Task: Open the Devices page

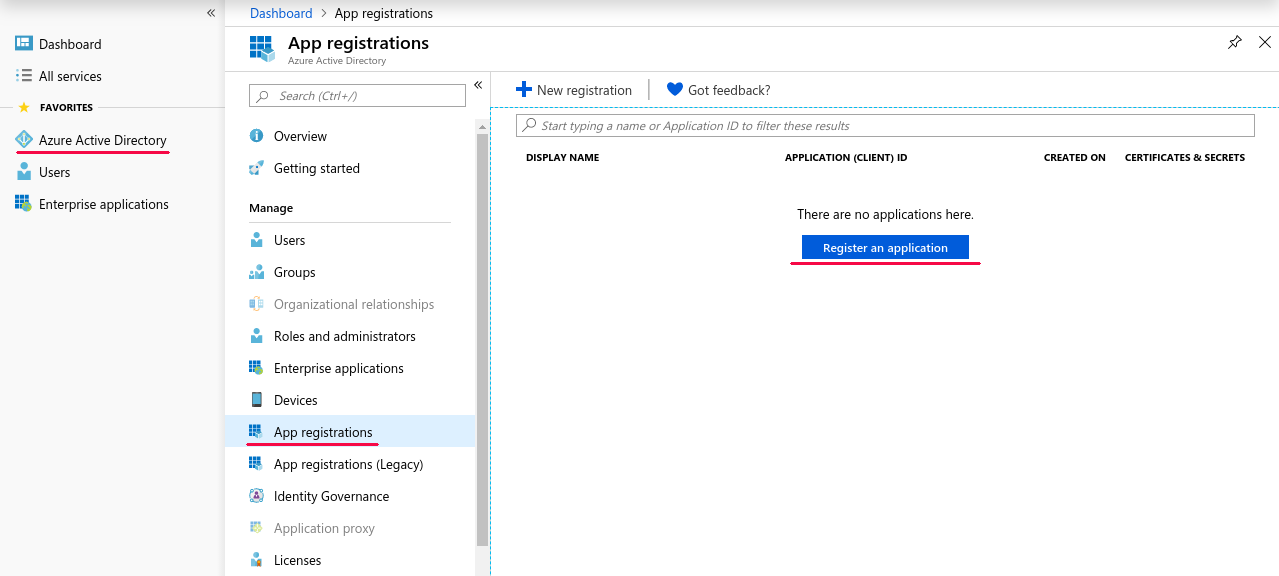Action: 294,400
